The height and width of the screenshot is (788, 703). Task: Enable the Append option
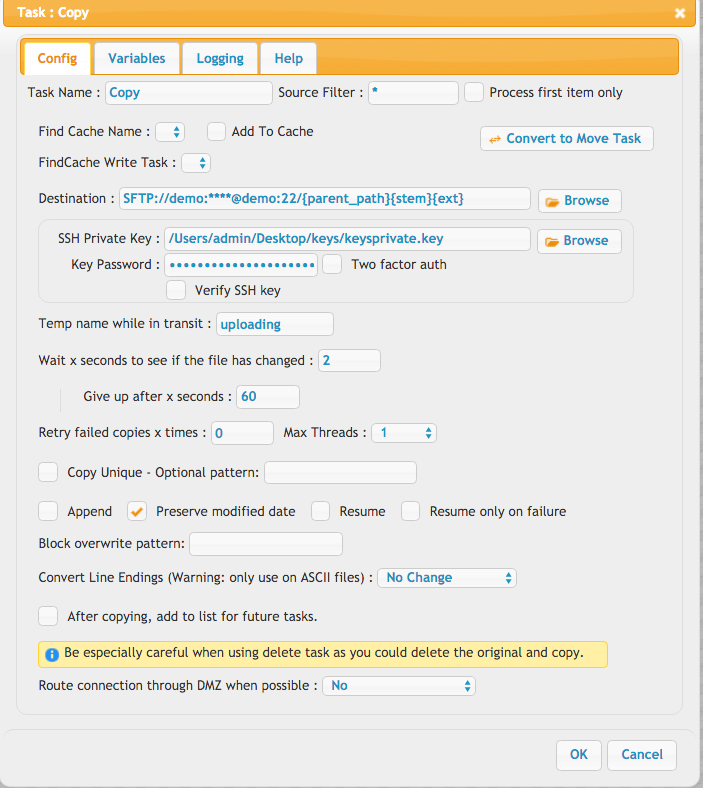48,512
